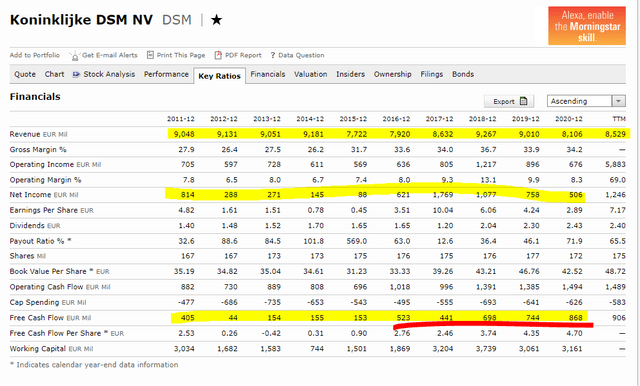Click the Earnings Per Share row label
Image resolution: width=640 pixels, height=386 pixels.
51,211
